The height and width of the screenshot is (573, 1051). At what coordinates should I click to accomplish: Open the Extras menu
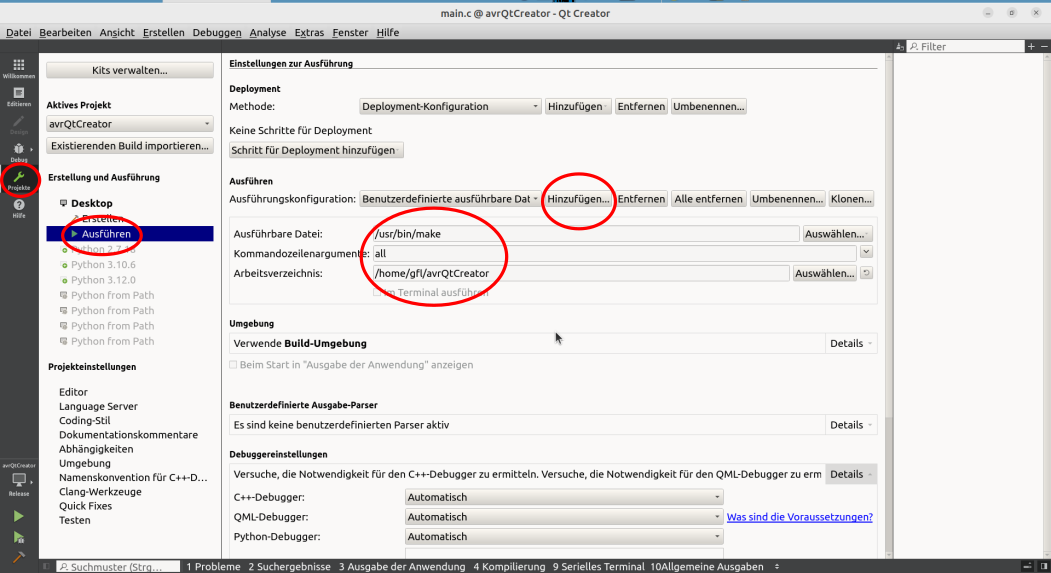pos(309,32)
